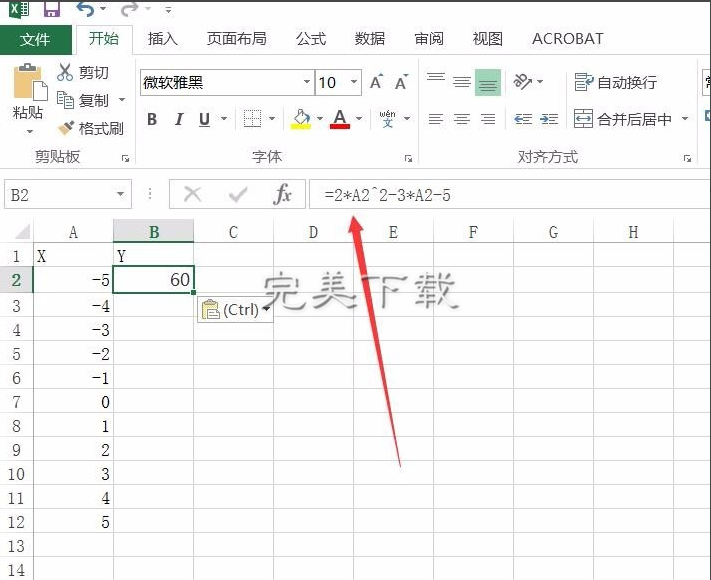This screenshot has height=580, width=711.
Task: Expand fill color dropdown arrow
Action: (320, 119)
